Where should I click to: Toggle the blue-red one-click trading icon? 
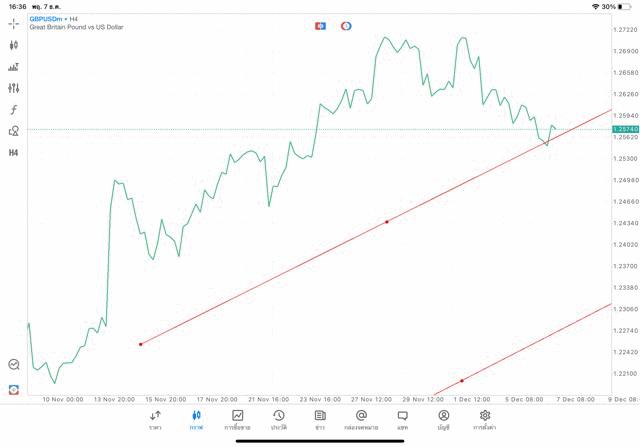[320, 25]
